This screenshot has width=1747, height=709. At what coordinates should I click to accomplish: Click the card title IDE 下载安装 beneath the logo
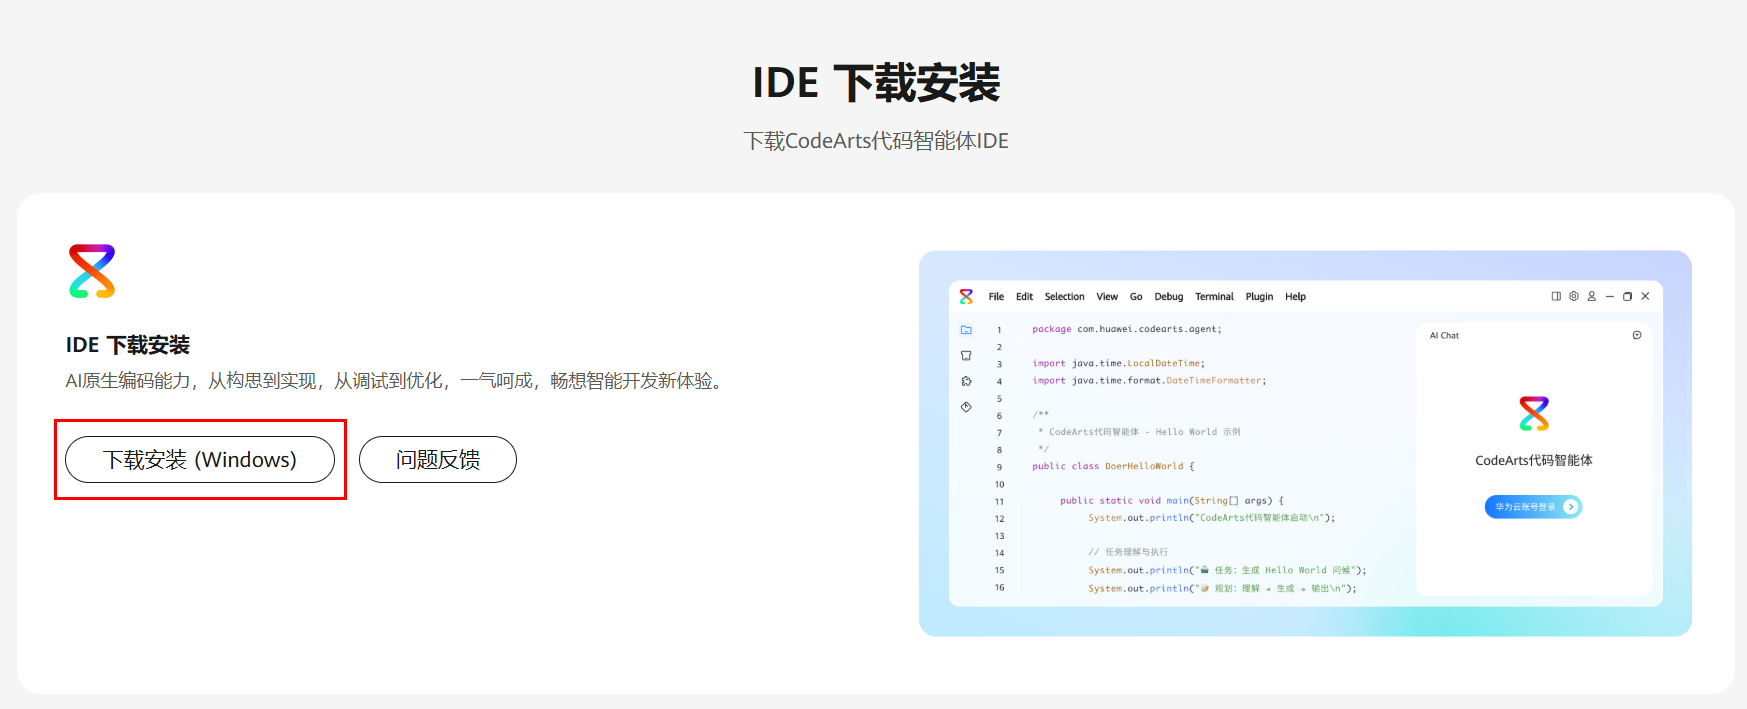(128, 345)
